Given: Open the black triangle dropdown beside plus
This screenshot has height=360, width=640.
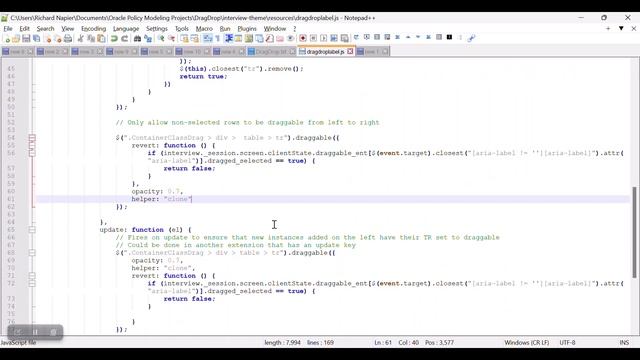Looking at the screenshot, I should [x=621, y=29].
